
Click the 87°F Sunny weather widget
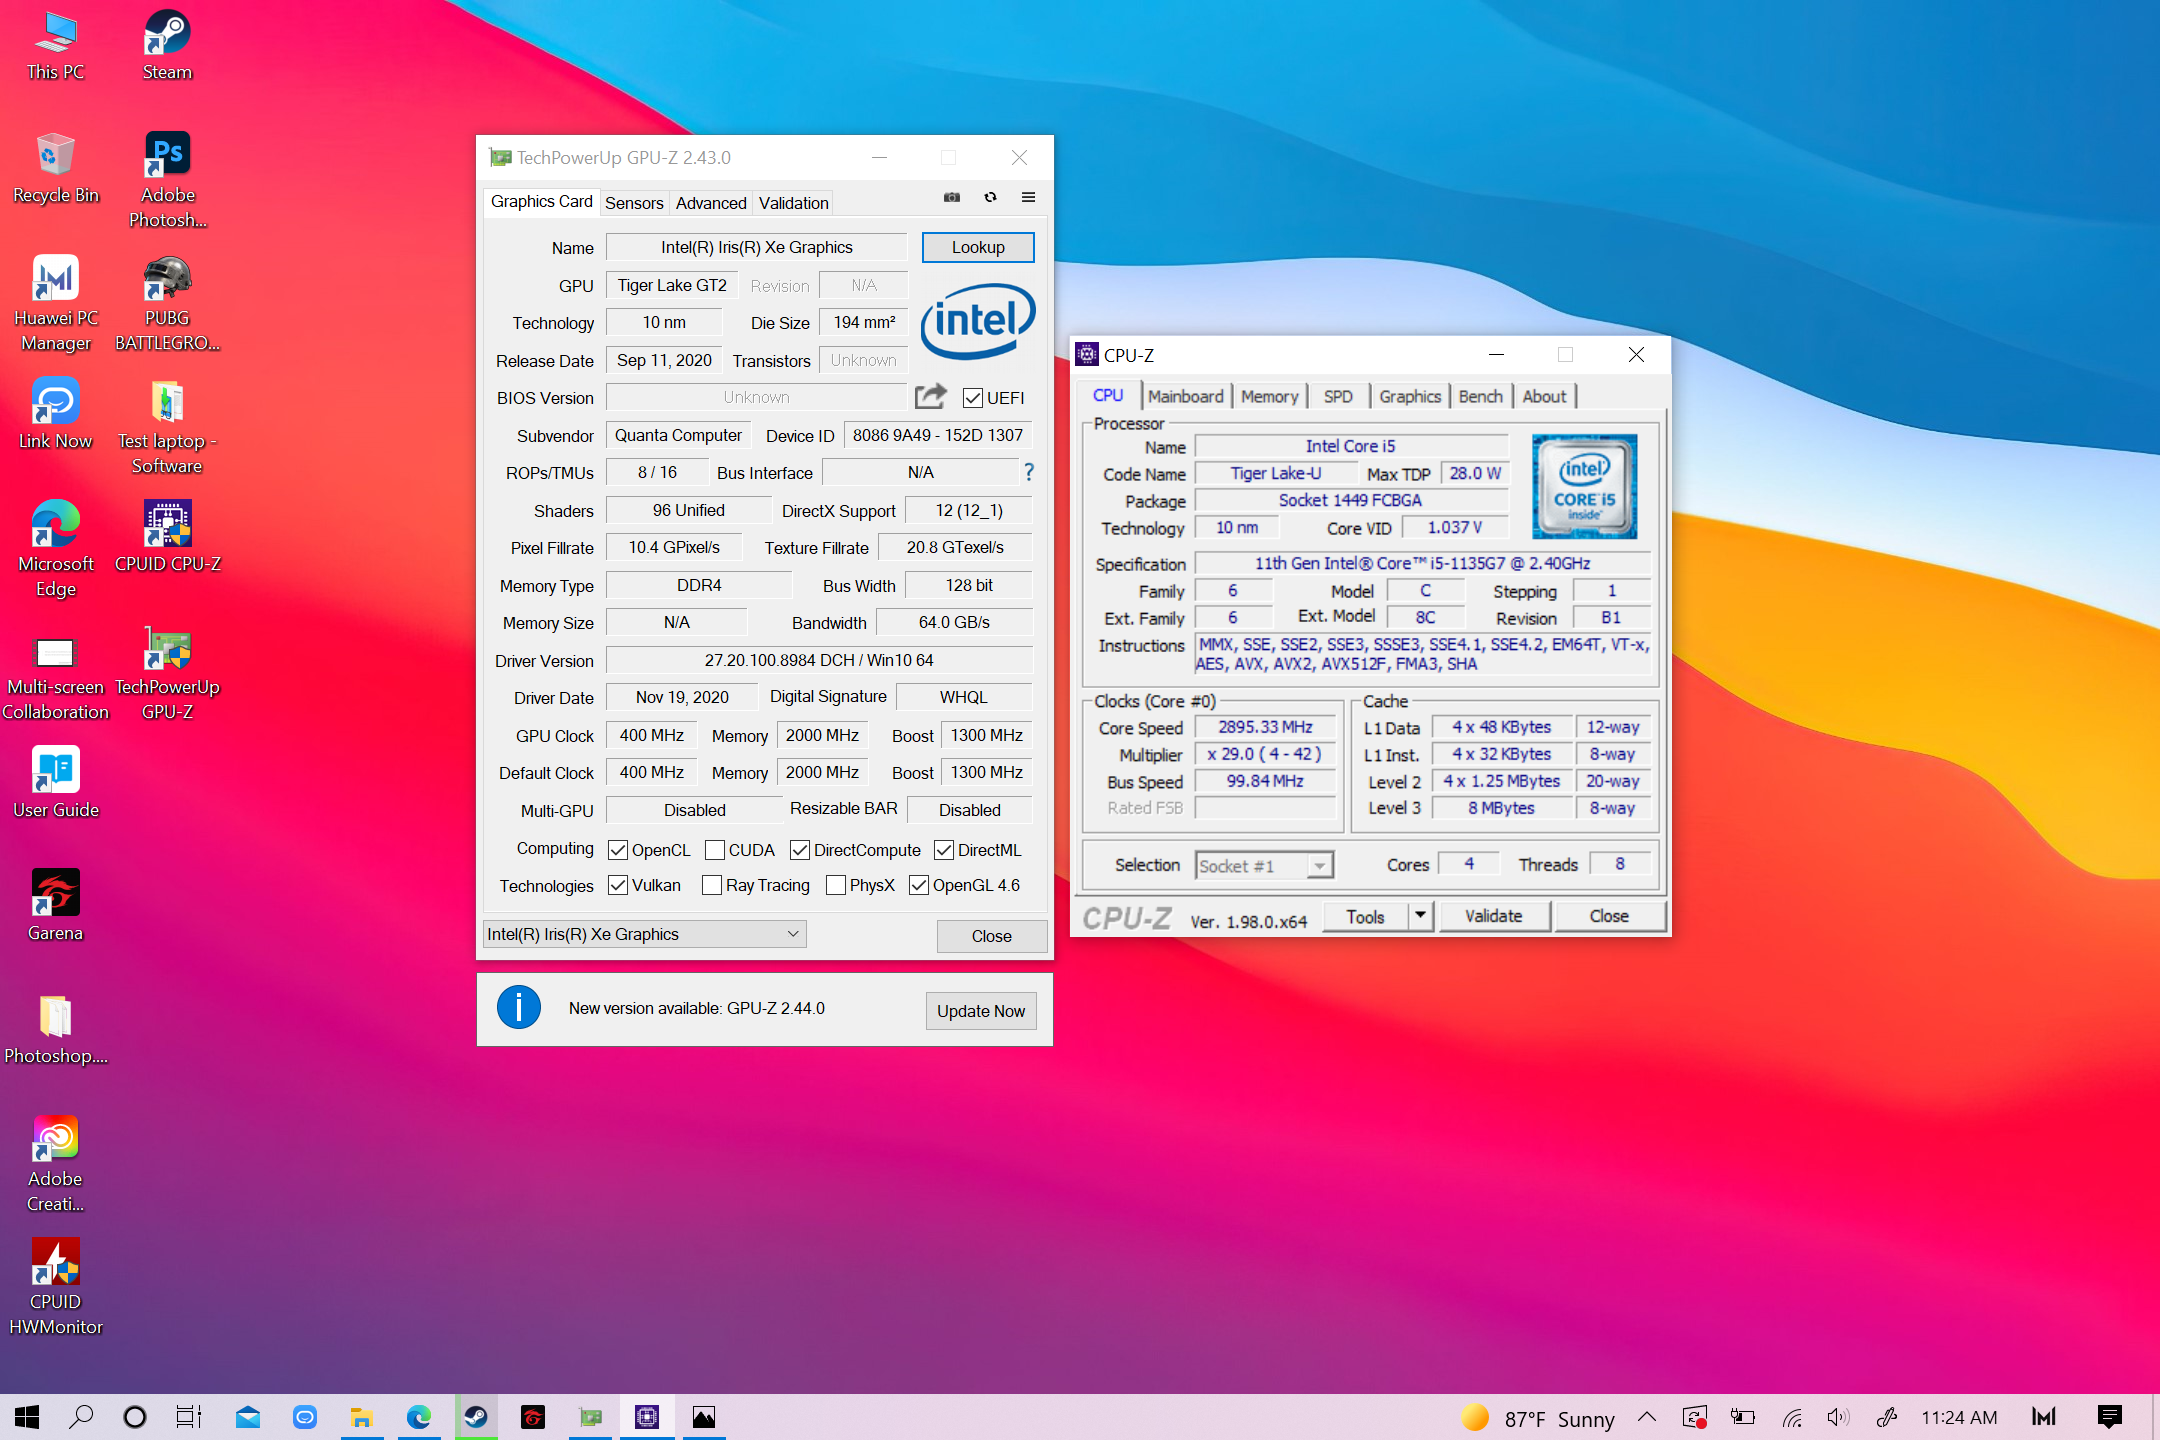[1538, 1418]
